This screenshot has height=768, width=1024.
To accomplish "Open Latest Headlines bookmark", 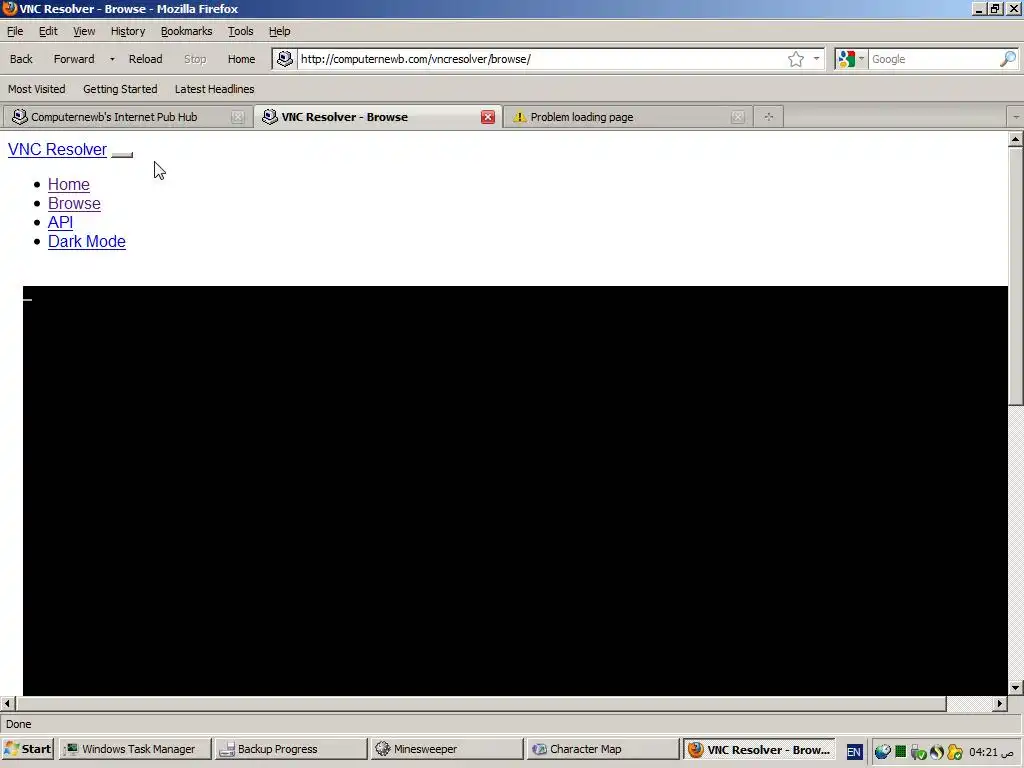I will [214, 89].
